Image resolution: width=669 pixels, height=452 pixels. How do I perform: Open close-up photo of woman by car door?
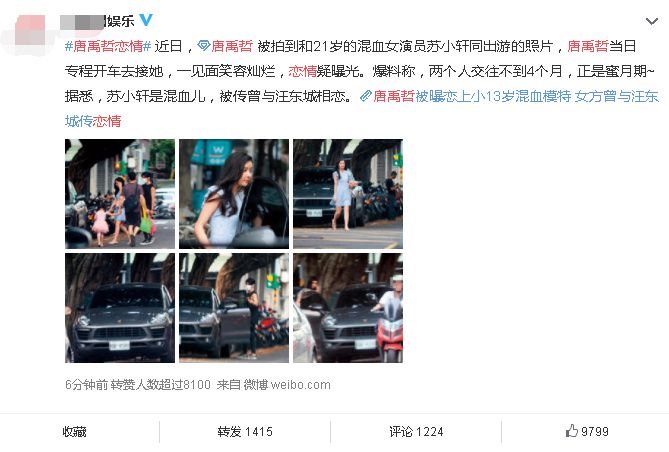(x=234, y=194)
